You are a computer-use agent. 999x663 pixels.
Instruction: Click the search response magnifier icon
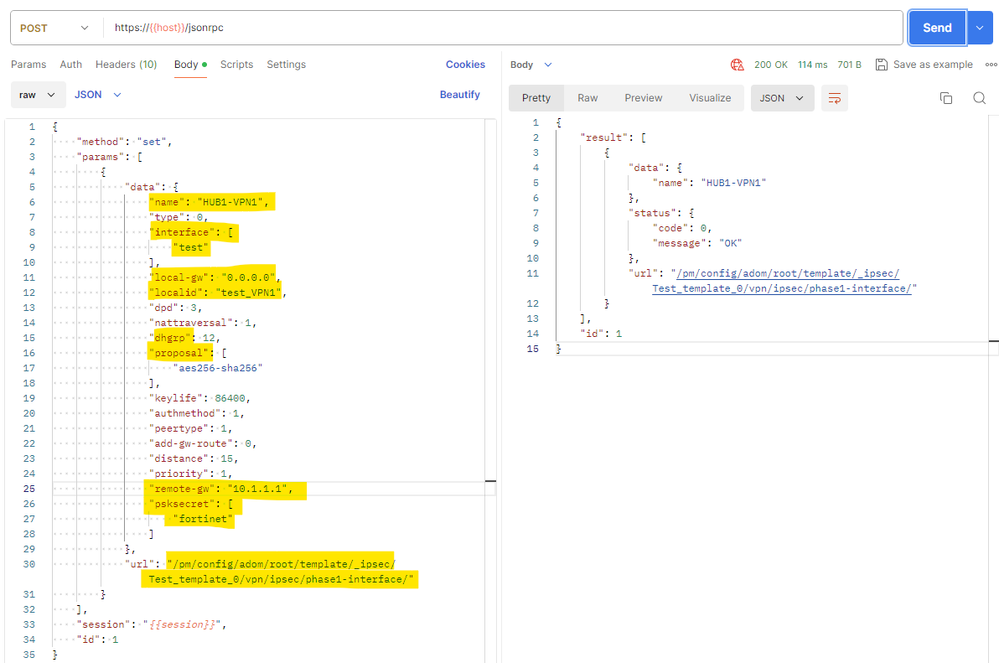(x=979, y=98)
